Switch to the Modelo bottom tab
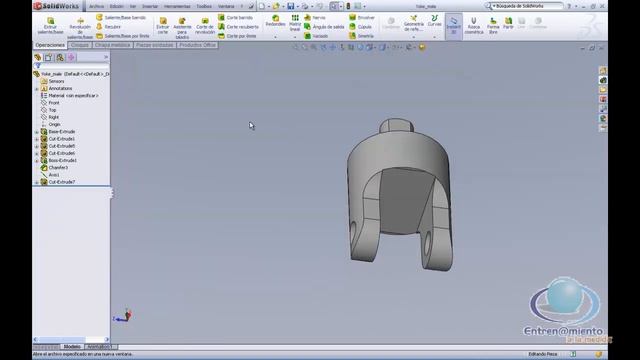This screenshot has height=360, width=640. 72,347
